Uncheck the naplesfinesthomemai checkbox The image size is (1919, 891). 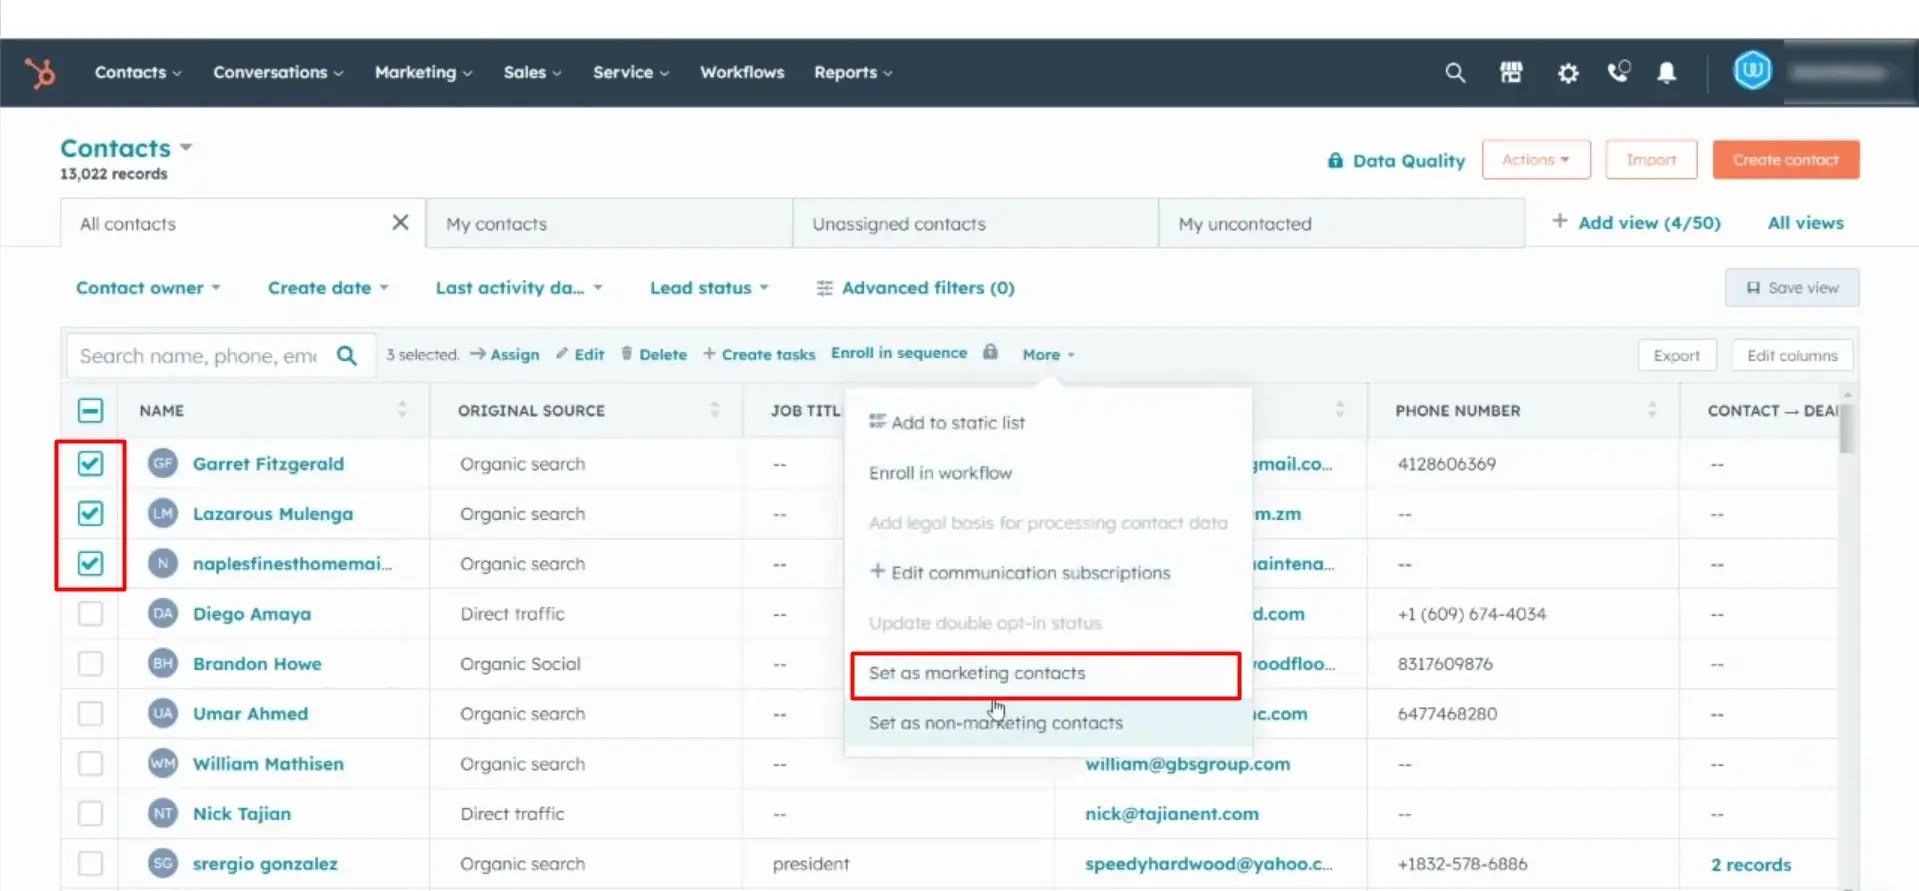(90, 563)
